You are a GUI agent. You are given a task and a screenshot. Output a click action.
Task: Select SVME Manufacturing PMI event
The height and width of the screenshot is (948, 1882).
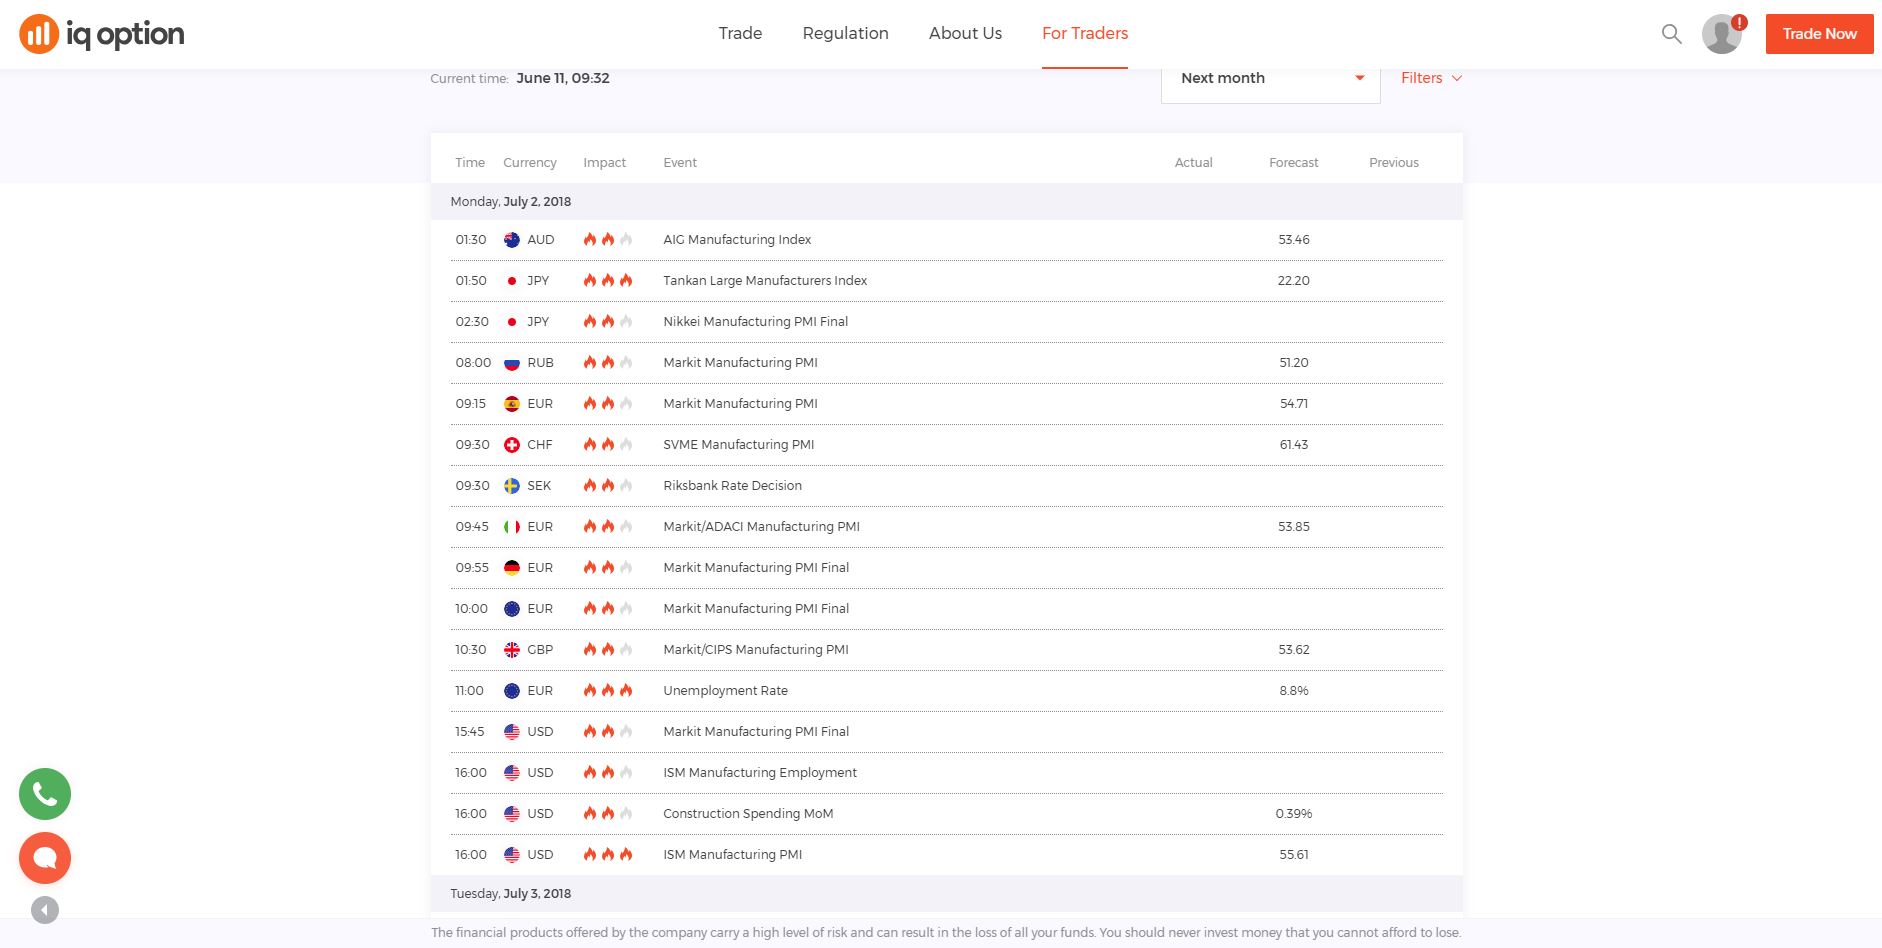(x=739, y=445)
